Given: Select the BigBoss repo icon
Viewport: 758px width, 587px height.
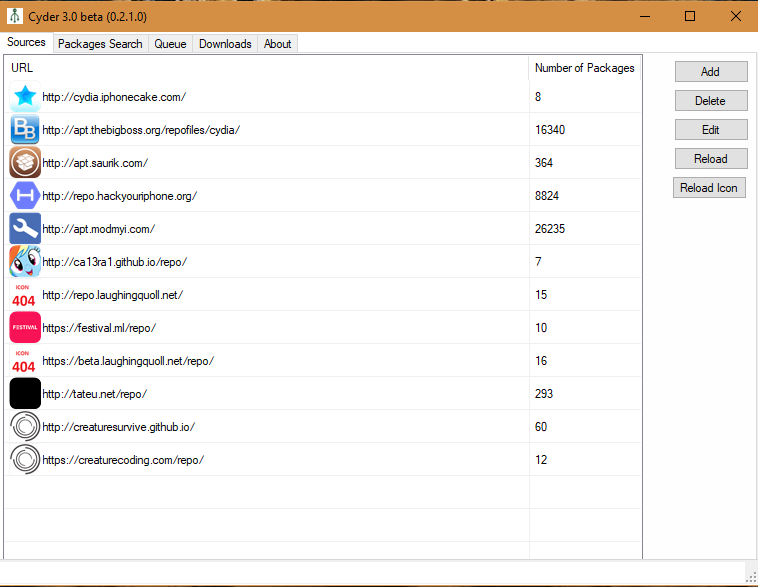Looking at the screenshot, I should [25, 130].
